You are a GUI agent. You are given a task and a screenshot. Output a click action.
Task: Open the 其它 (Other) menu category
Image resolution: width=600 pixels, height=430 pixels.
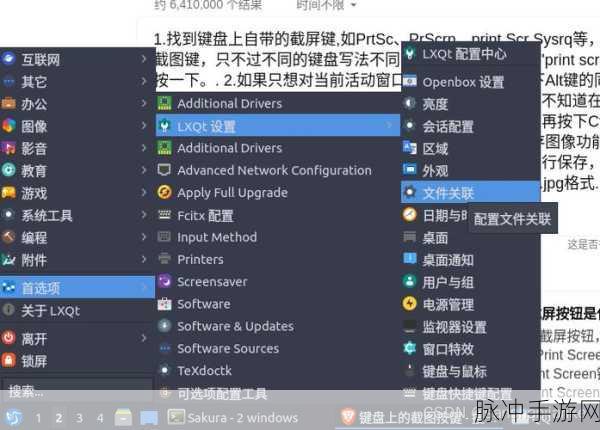click(x=77, y=81)
